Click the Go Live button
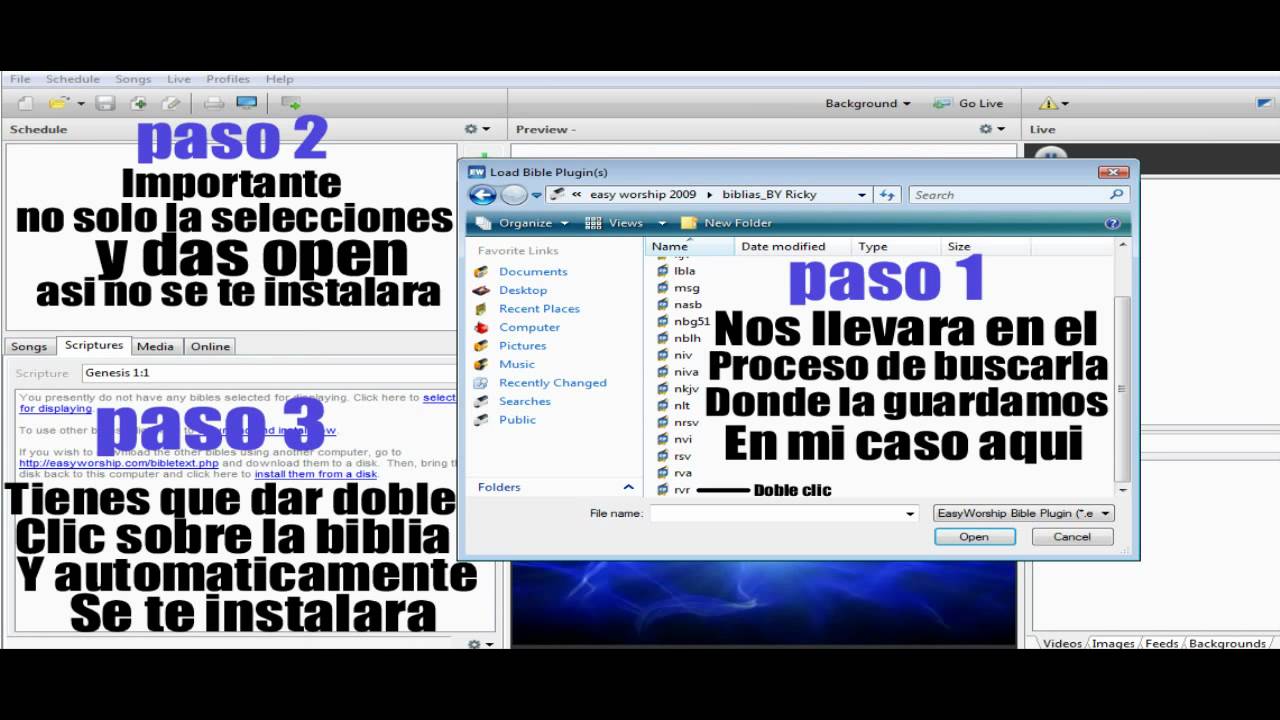Image resolution: width=1280 pixels, height=720 pixels. tap(968, 103)
